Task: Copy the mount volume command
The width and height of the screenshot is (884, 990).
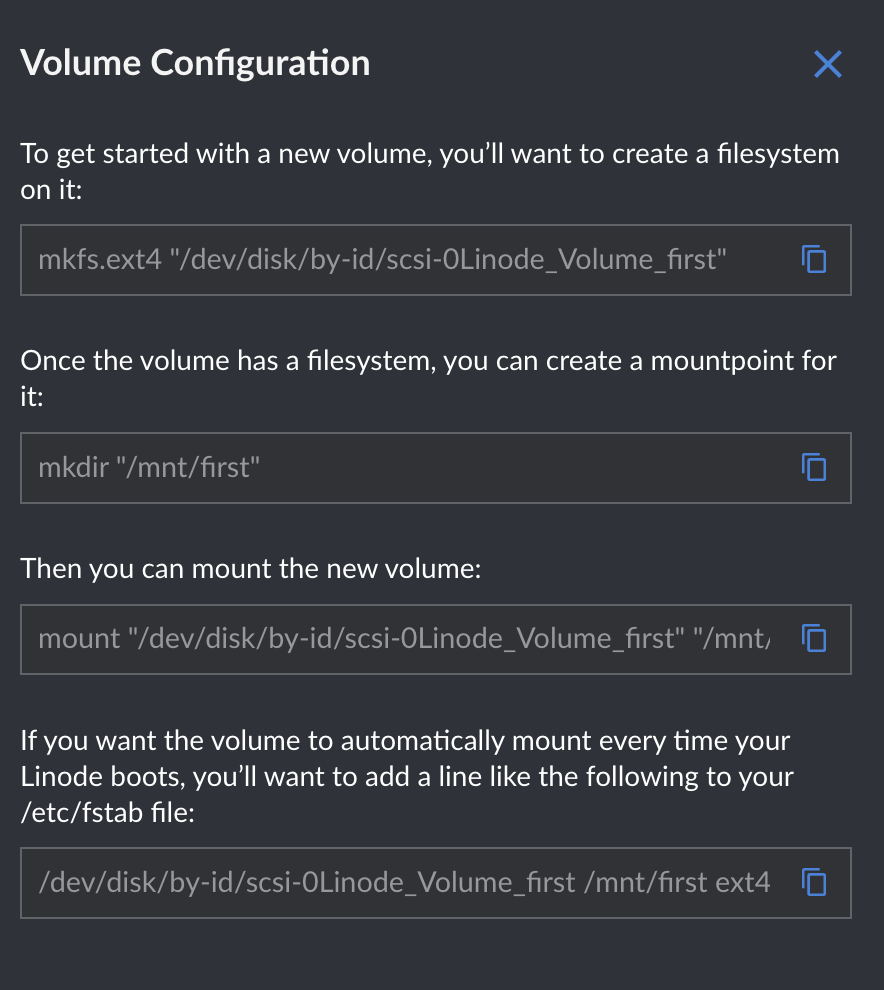Action: (x=814, y=638)
